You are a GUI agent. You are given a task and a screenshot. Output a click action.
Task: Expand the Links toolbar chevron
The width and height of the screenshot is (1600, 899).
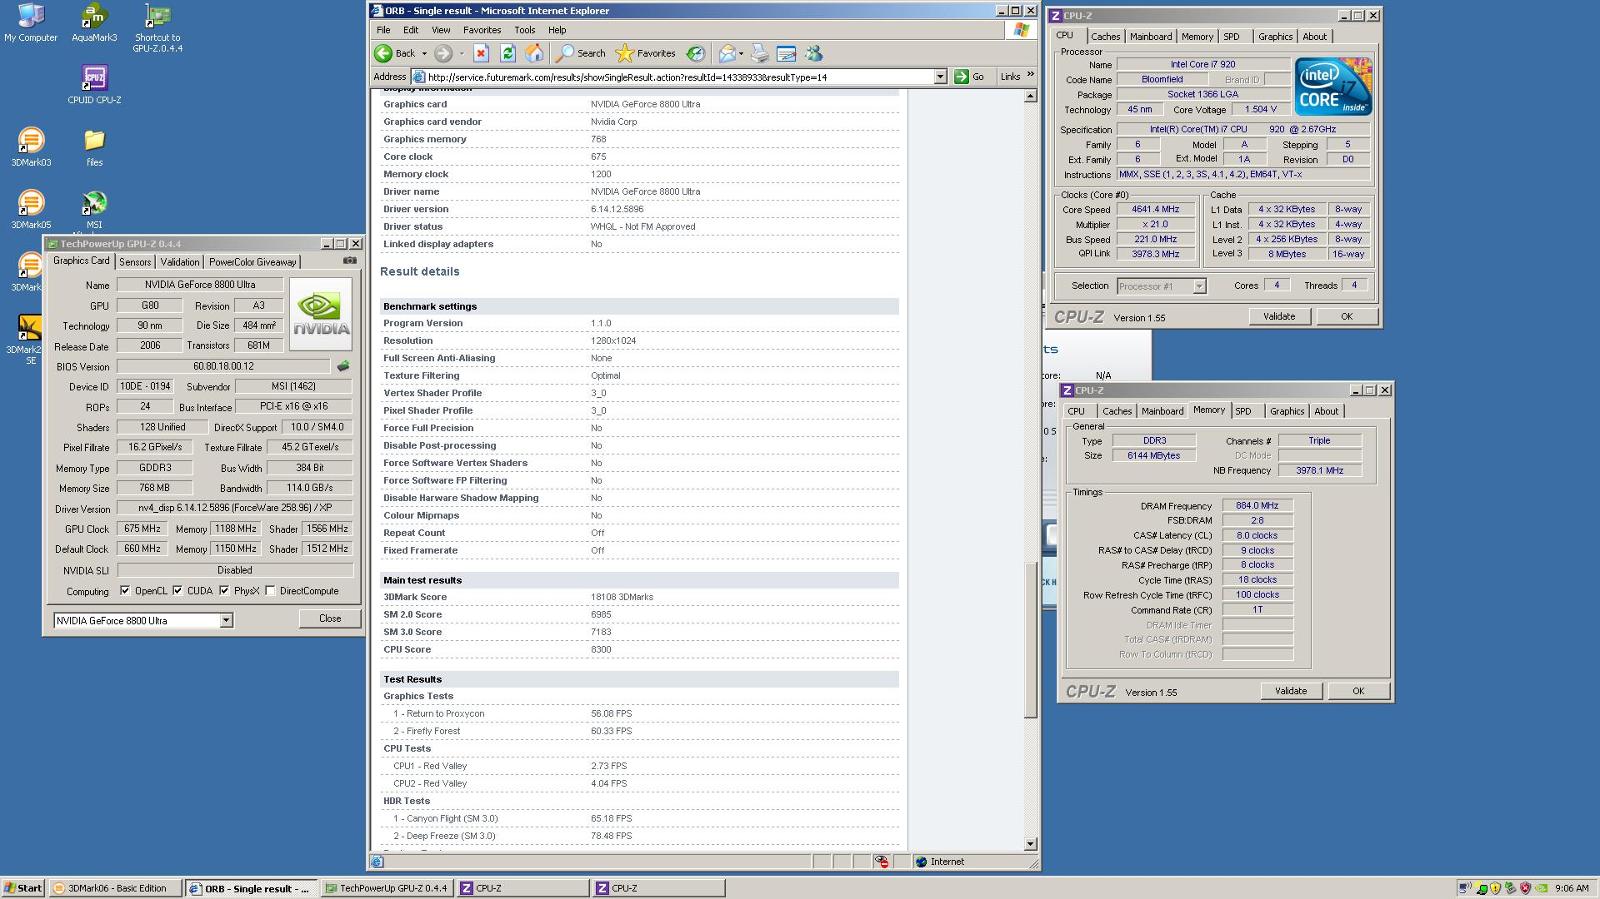(x=1030, y=75)
